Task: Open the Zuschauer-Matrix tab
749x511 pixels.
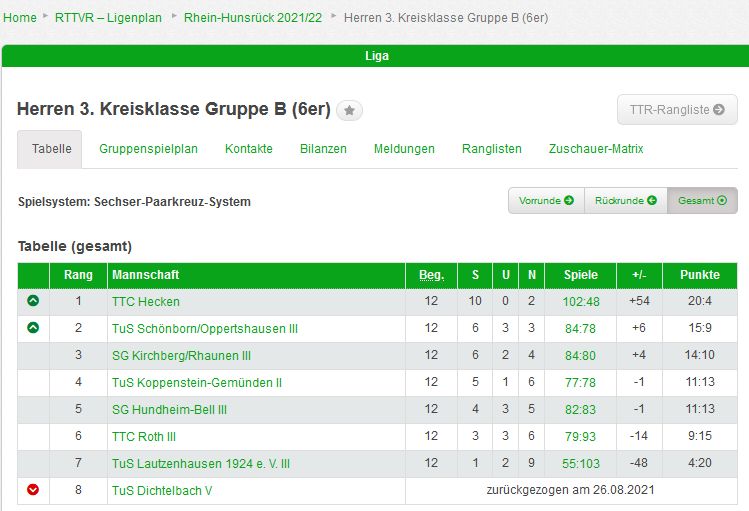Action: 596,149
